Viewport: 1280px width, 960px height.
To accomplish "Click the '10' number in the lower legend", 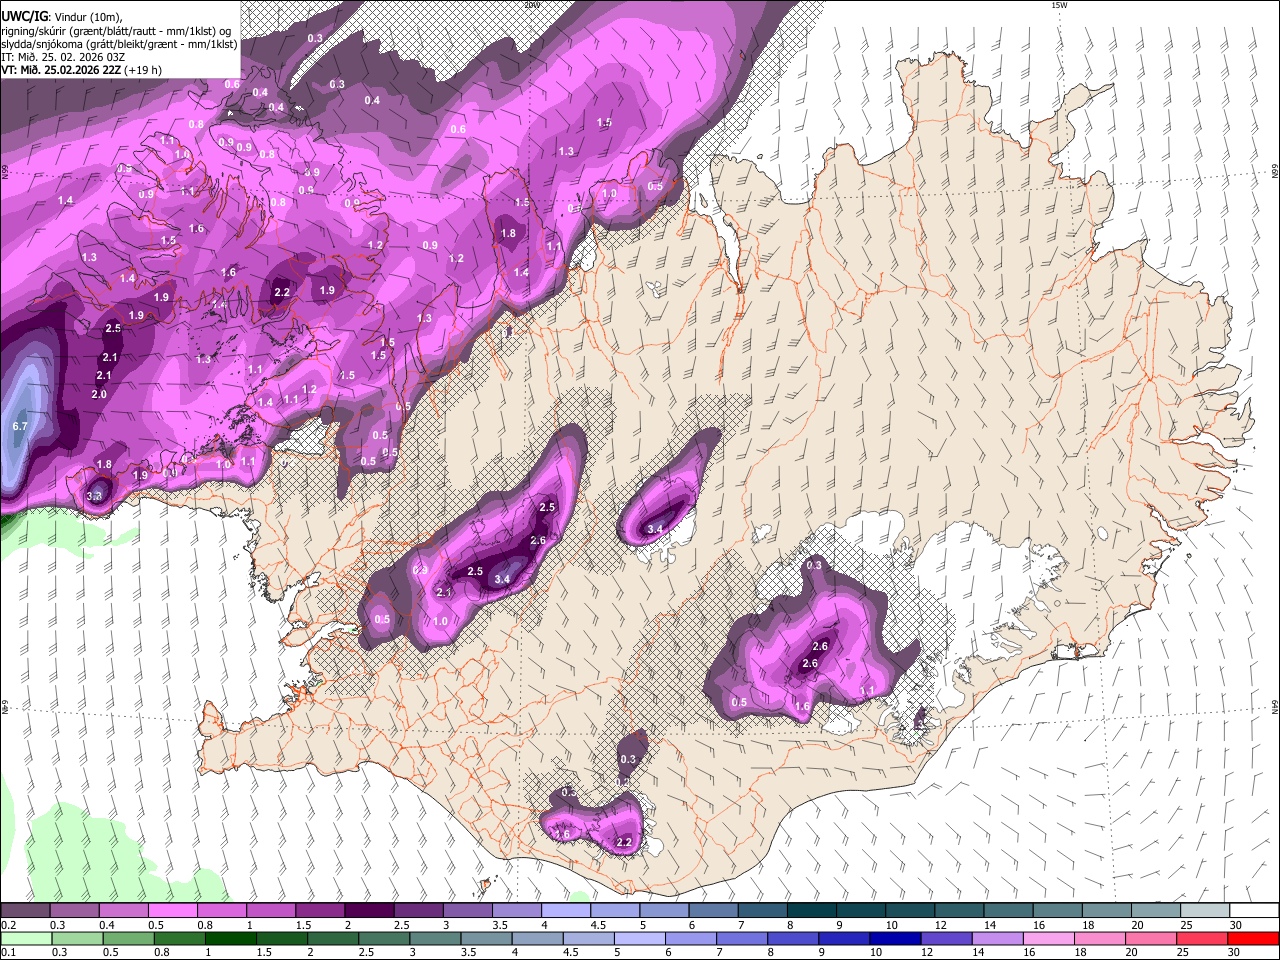I will coord(876,953).
